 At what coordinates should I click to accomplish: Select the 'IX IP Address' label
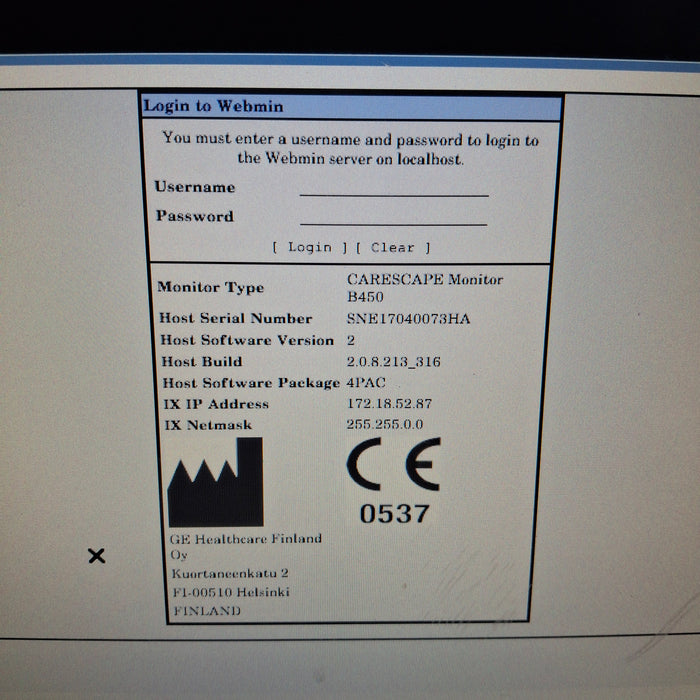pyautogui.click(x=216, y=404)
